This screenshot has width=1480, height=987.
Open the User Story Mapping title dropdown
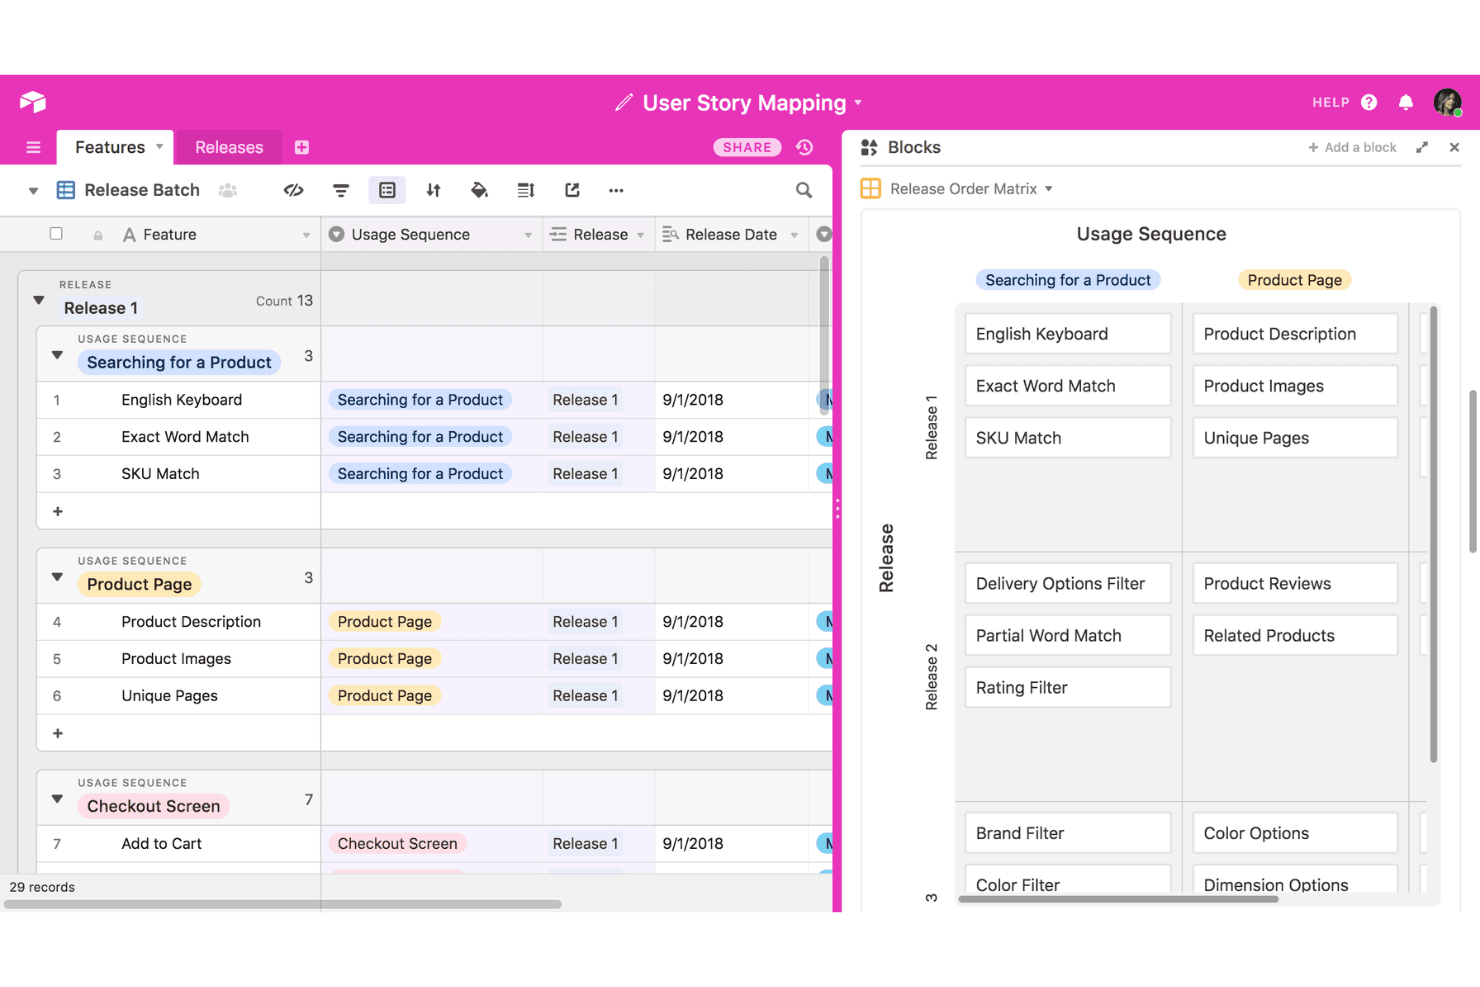(x=858, y=103)
